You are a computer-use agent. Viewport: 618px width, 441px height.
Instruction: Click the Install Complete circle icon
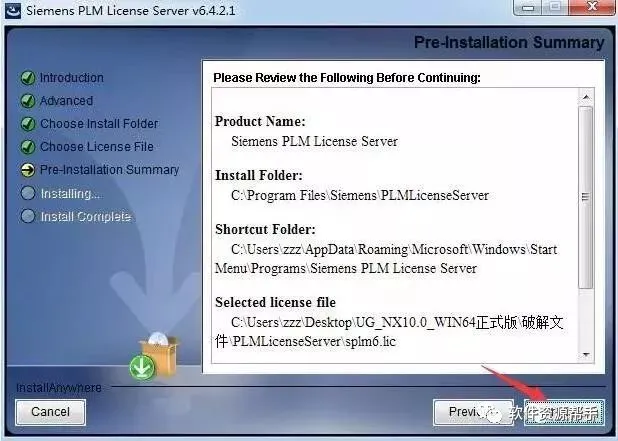28,216
